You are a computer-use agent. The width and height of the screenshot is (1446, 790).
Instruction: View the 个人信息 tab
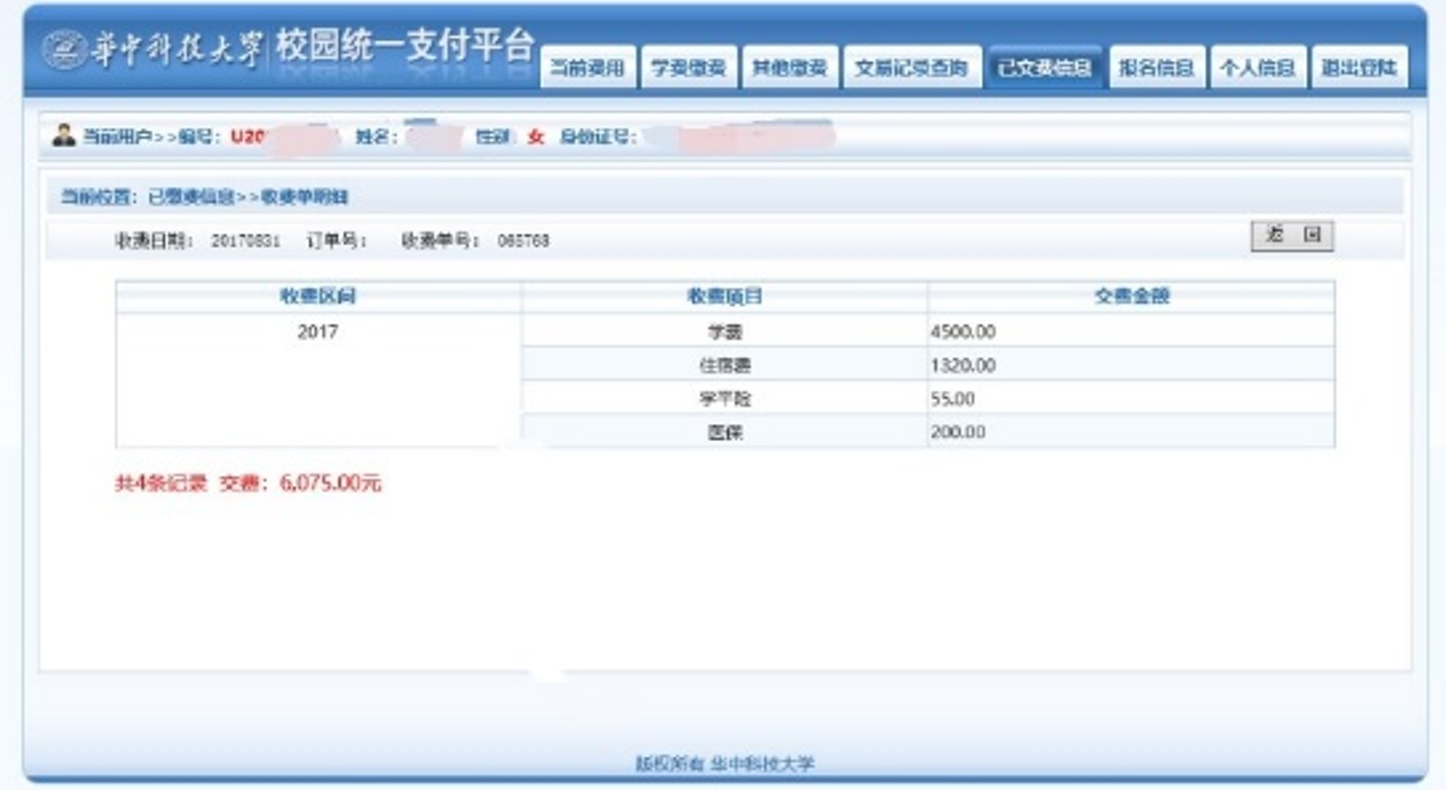click(x=1257, y=68)
